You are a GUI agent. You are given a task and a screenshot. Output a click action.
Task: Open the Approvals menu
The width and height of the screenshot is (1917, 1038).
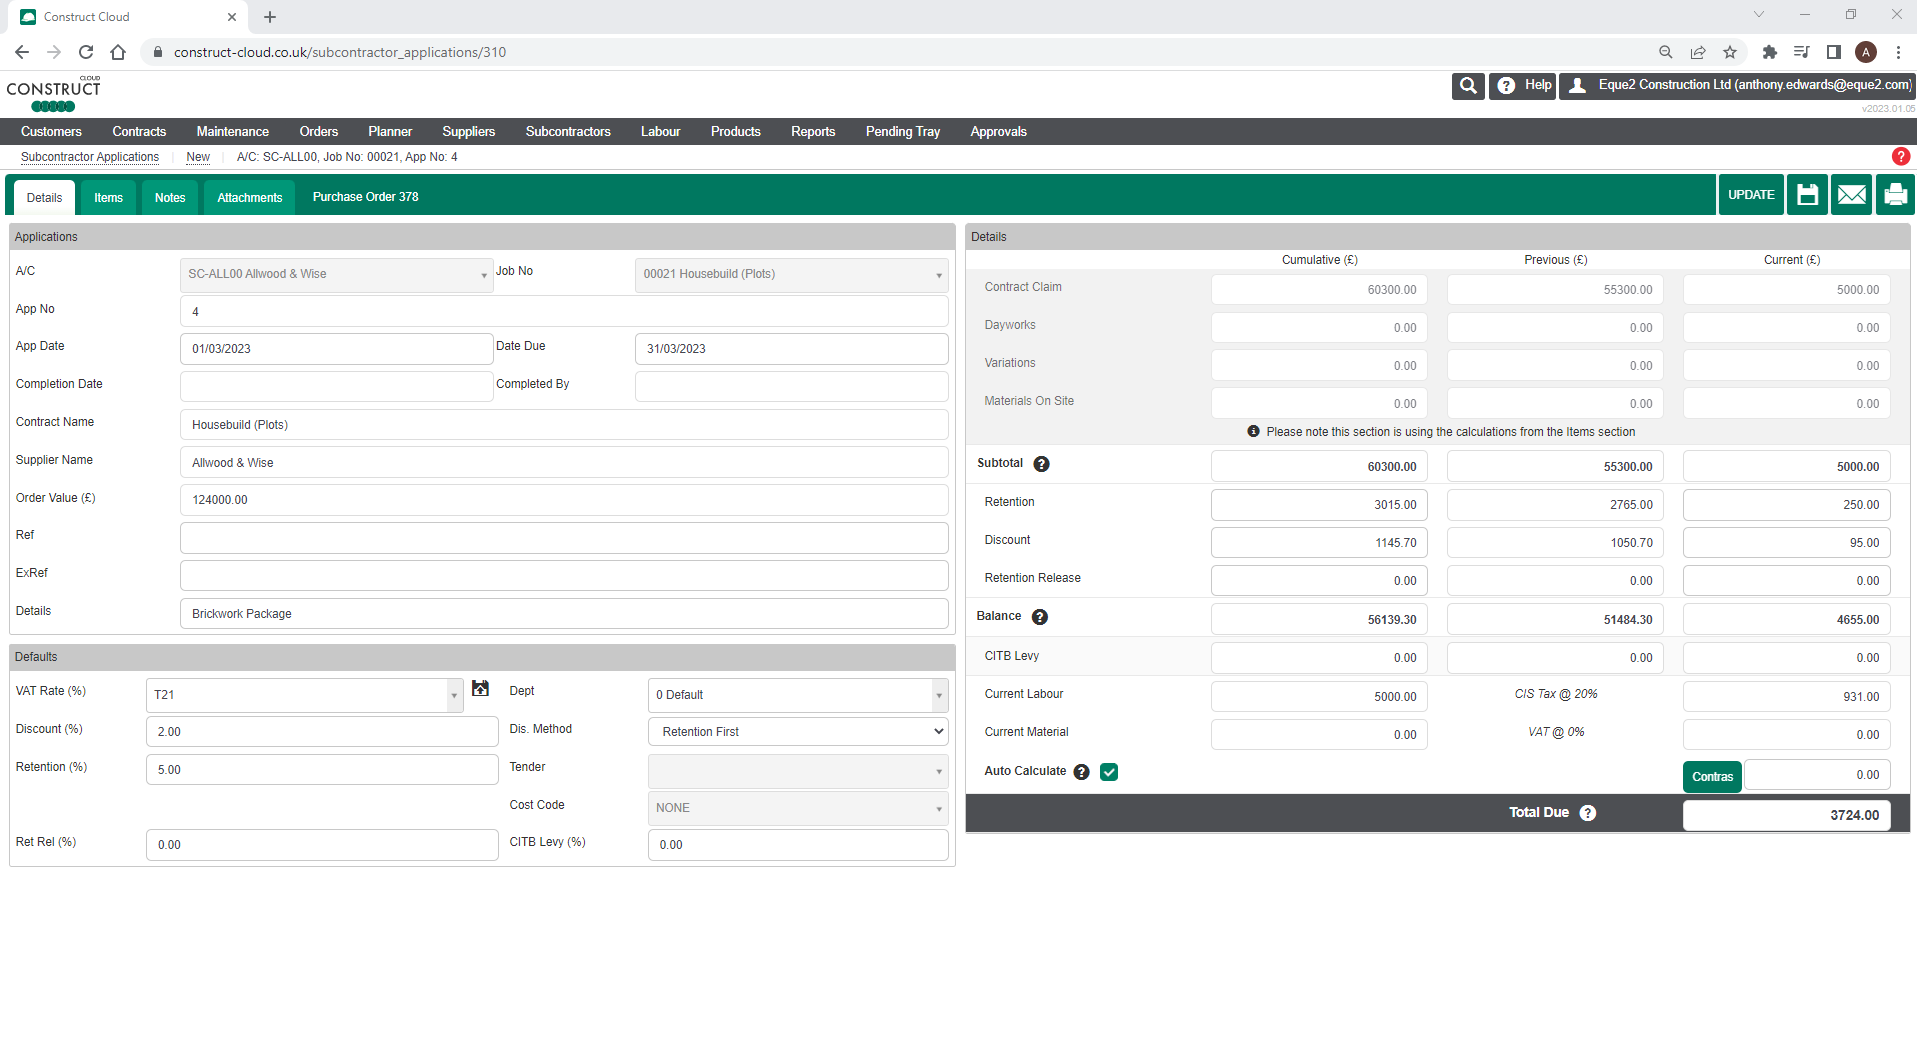tap(998, 132)
